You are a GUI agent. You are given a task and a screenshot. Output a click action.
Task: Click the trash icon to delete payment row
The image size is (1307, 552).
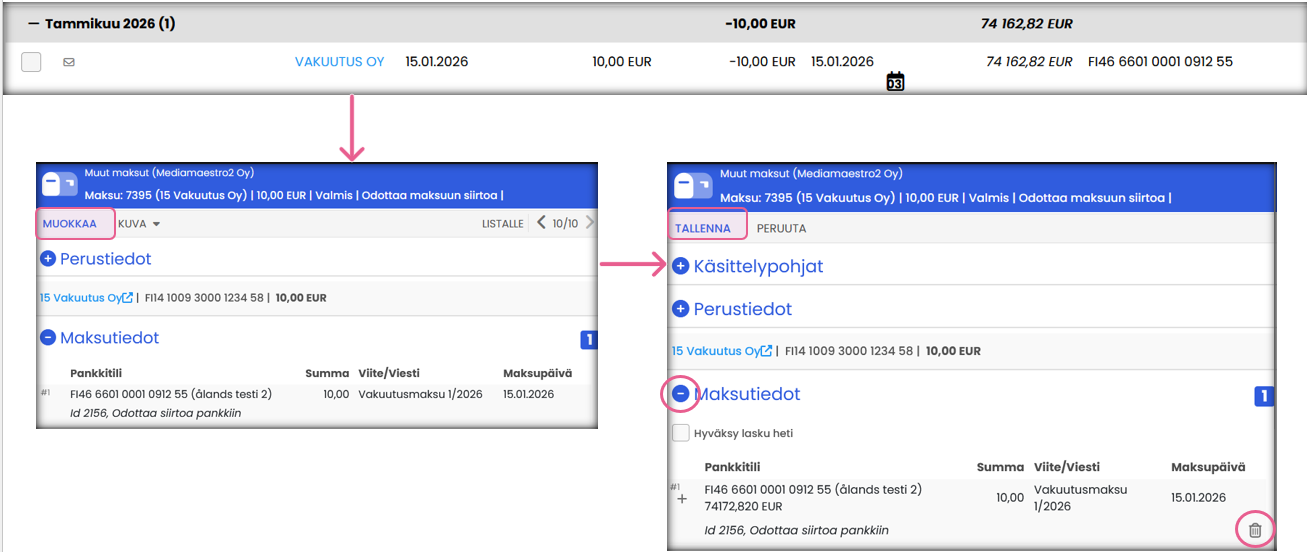[1255, 530]
